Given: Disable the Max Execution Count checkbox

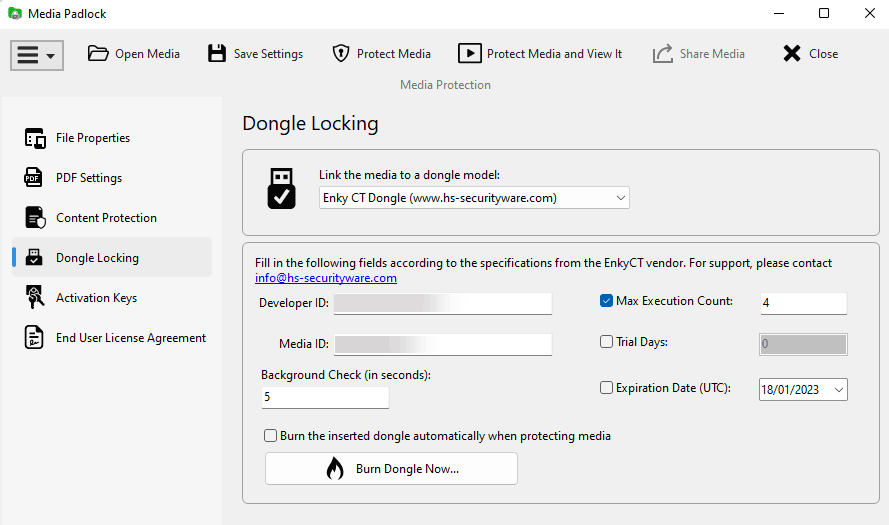Looking at the screenshot, I should click(x=606, y=300).
